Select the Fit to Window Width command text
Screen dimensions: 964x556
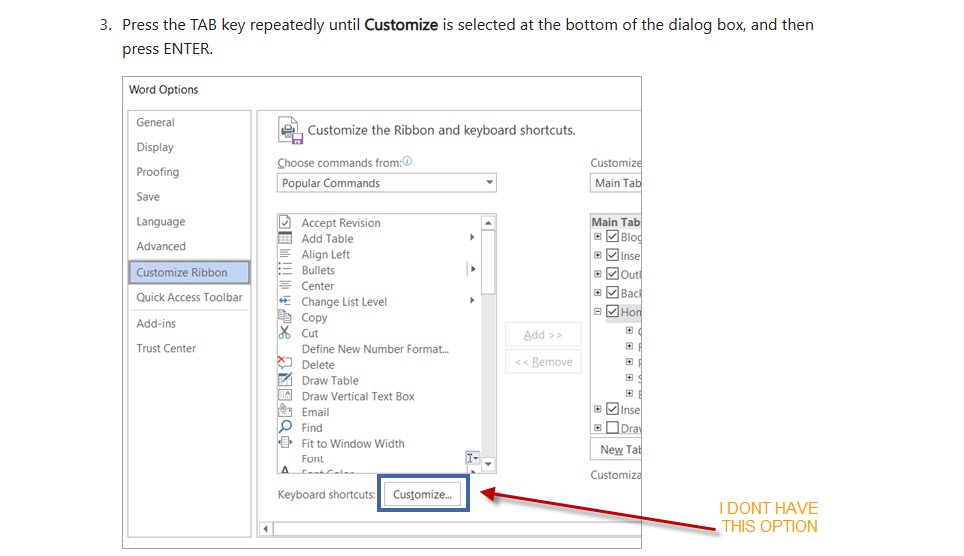[x=353, y=443]
